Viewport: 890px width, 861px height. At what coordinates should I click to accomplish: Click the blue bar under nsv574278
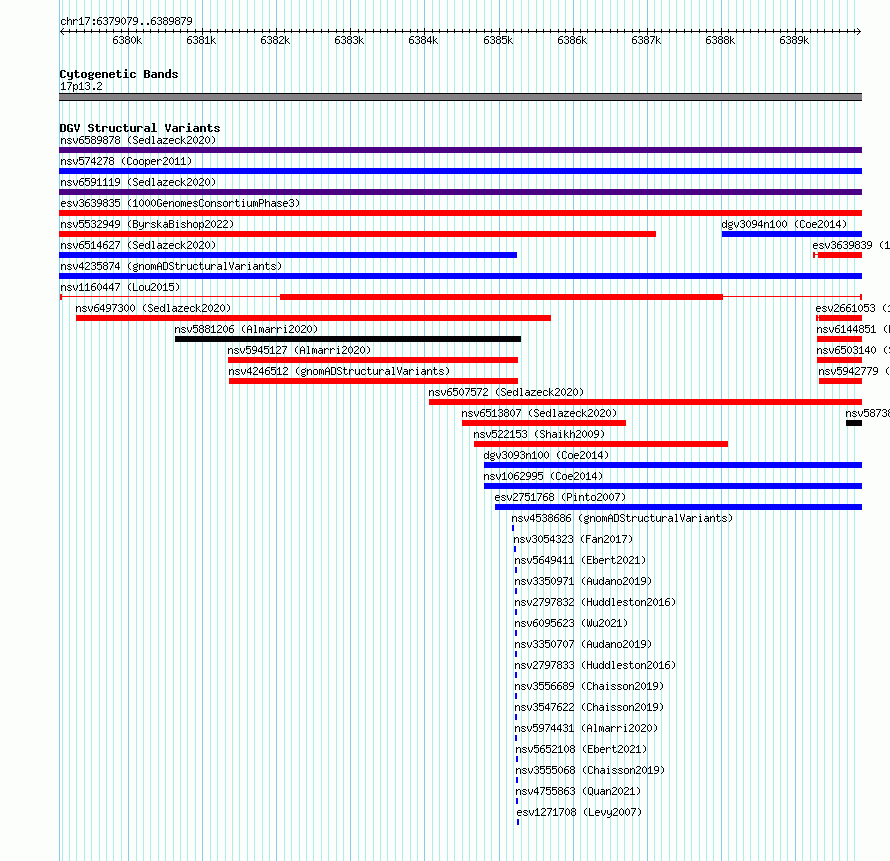460,171
